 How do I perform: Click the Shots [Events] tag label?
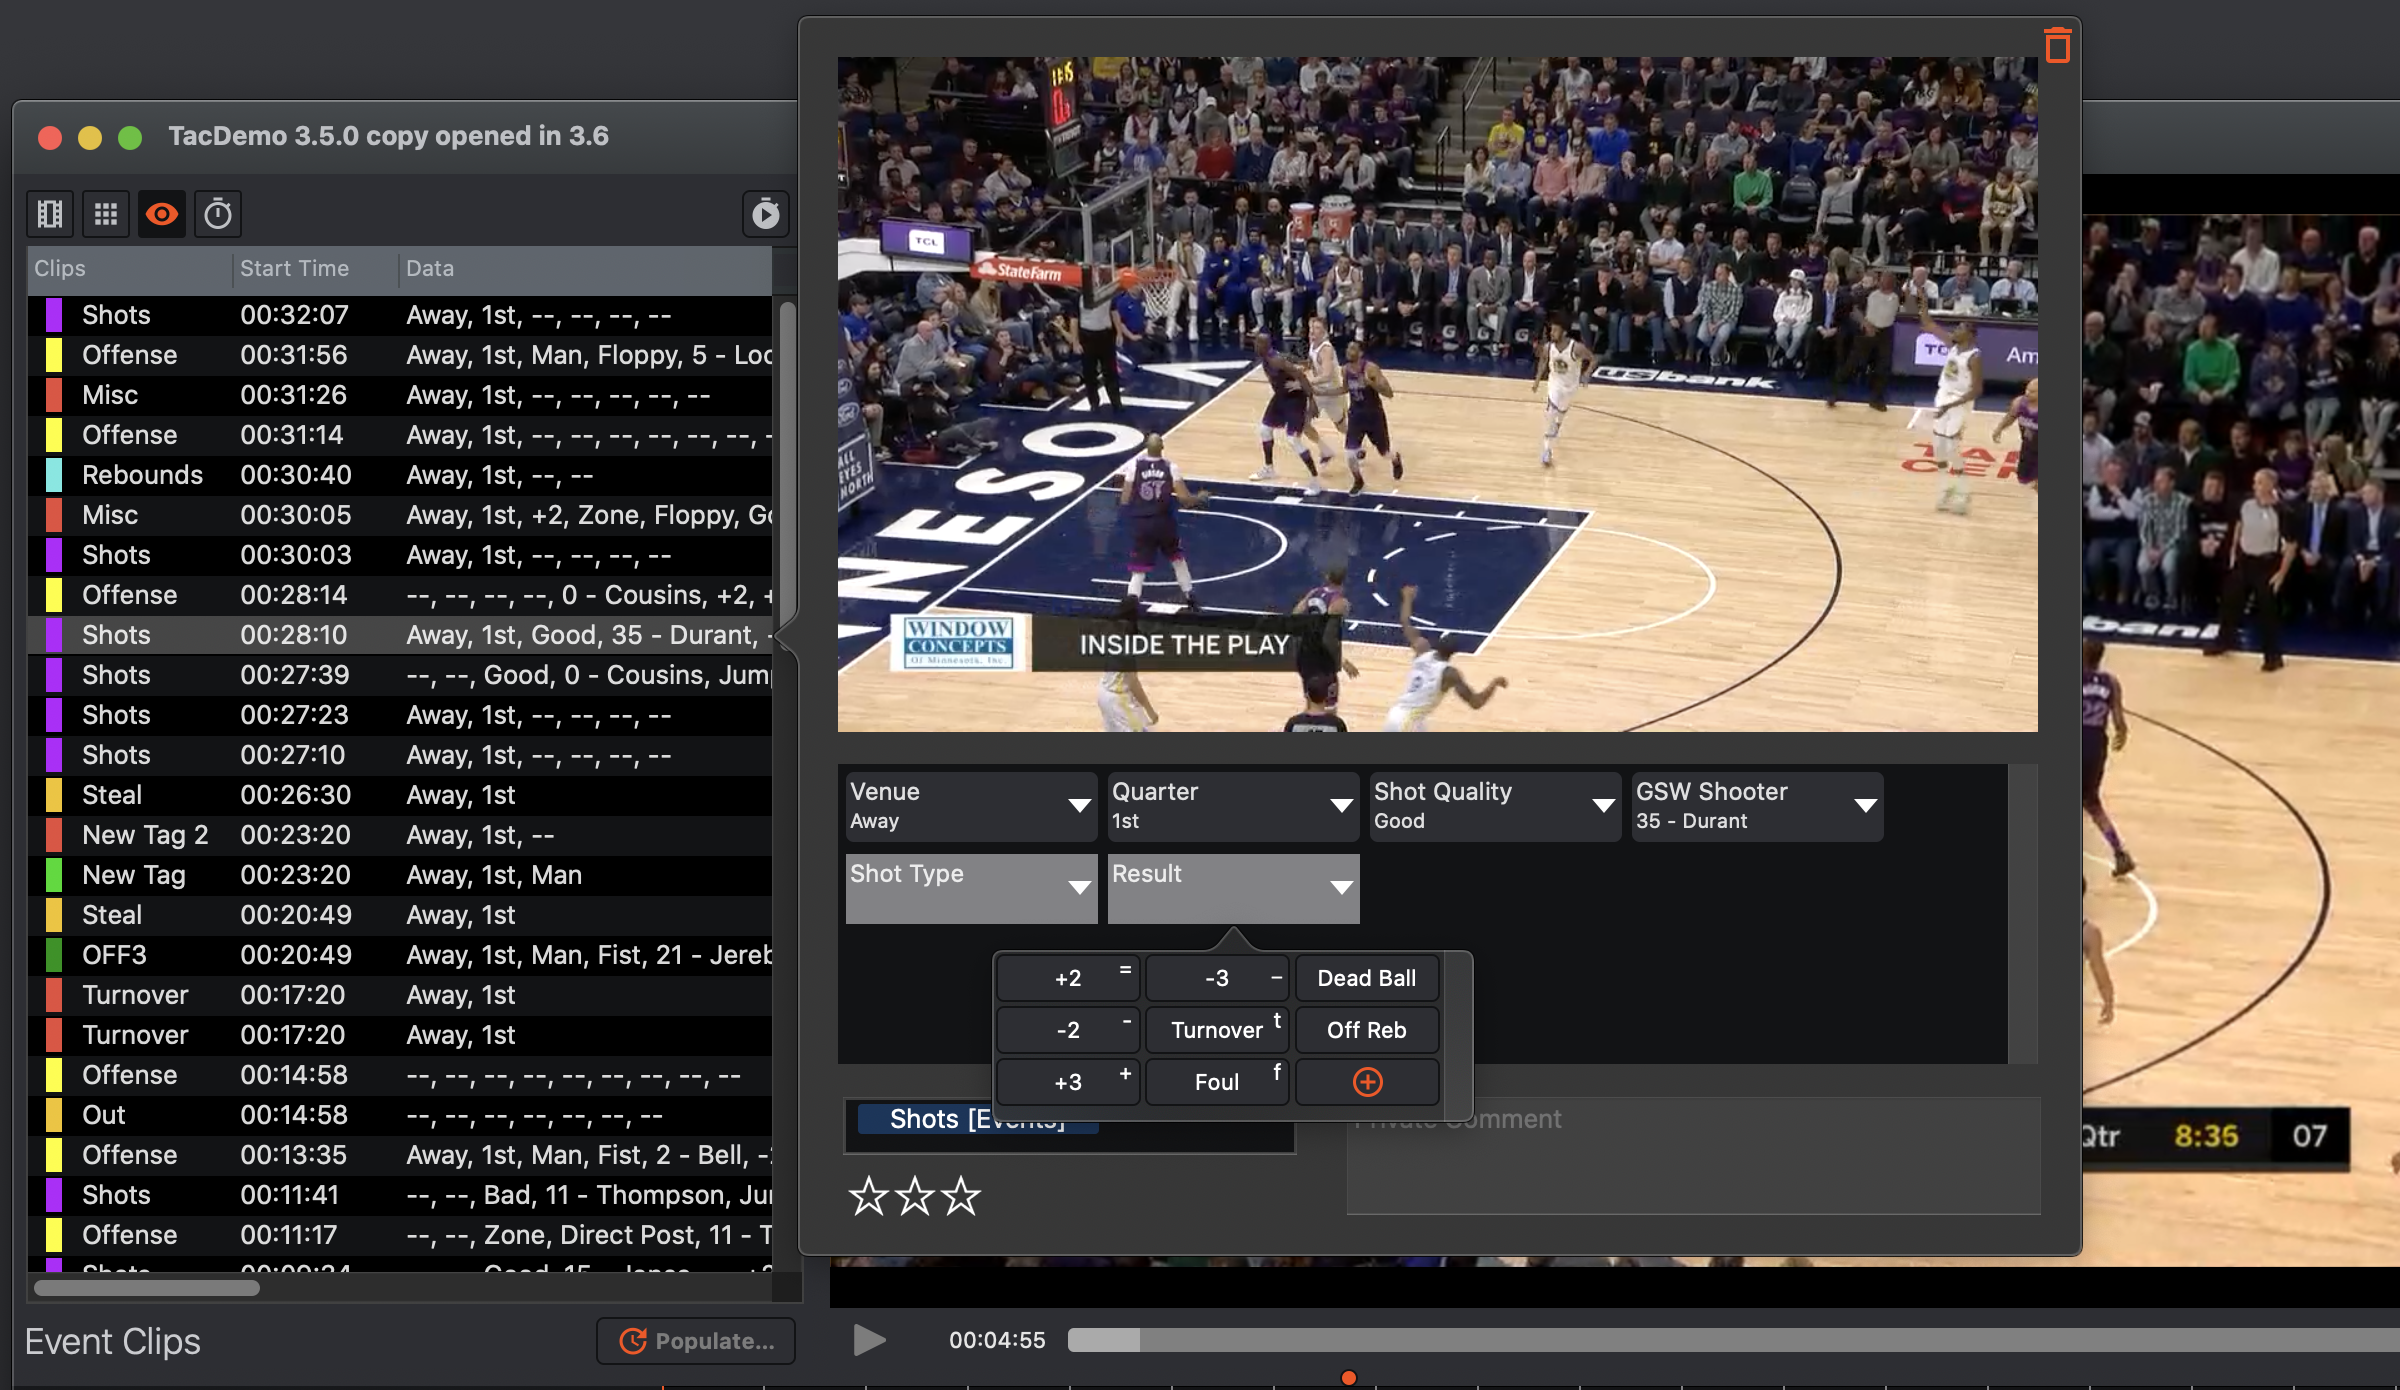tap(977, 1119)
